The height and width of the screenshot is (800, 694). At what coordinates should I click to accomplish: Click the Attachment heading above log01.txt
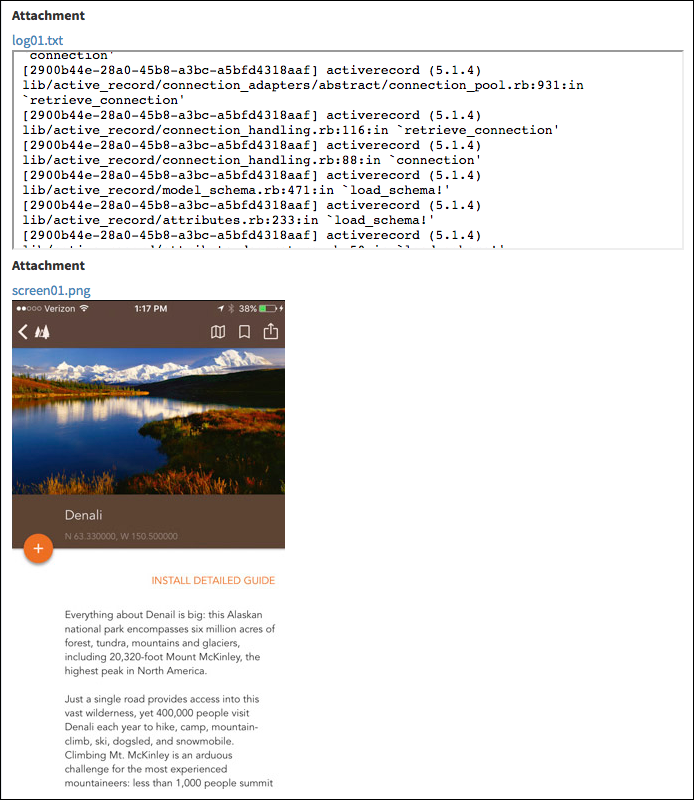tap(48, 16)
